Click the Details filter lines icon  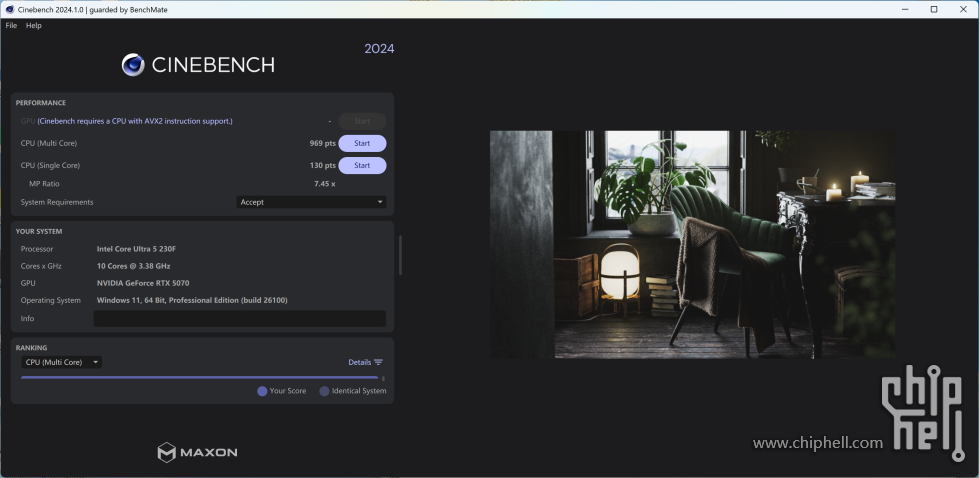pos(378,362)
